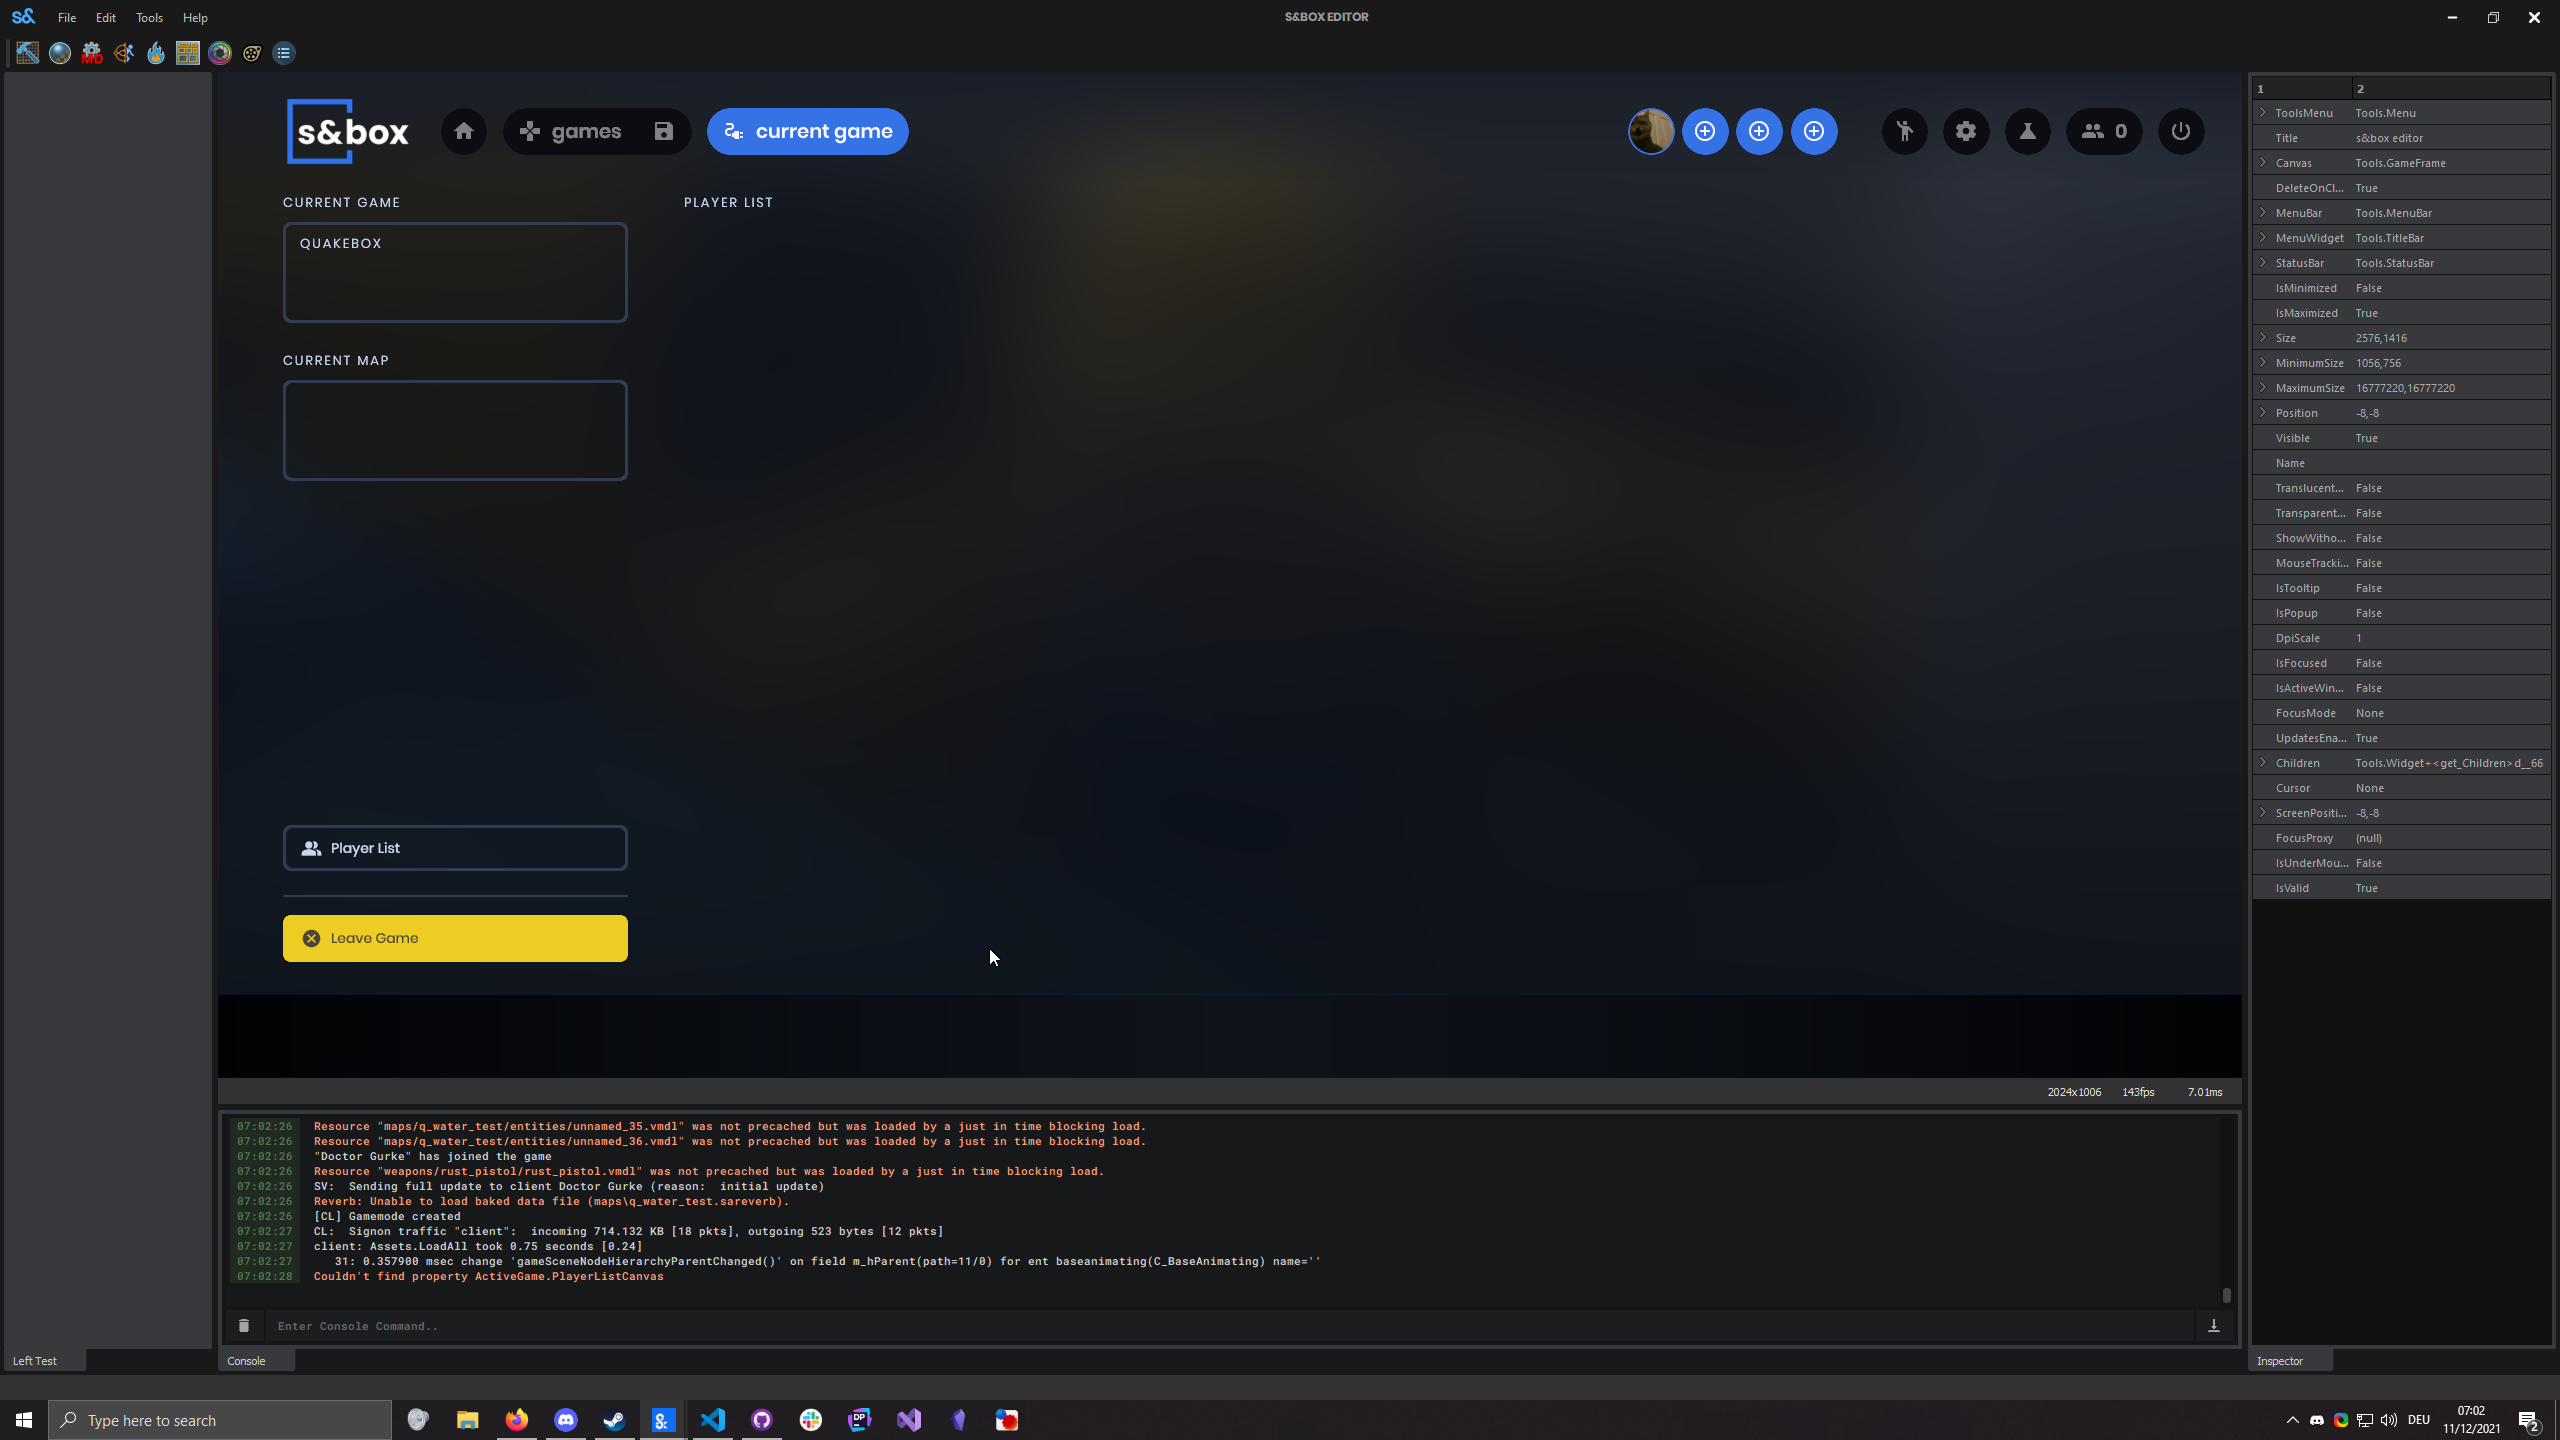Click the empty Current Map box

tap(455, 430)
